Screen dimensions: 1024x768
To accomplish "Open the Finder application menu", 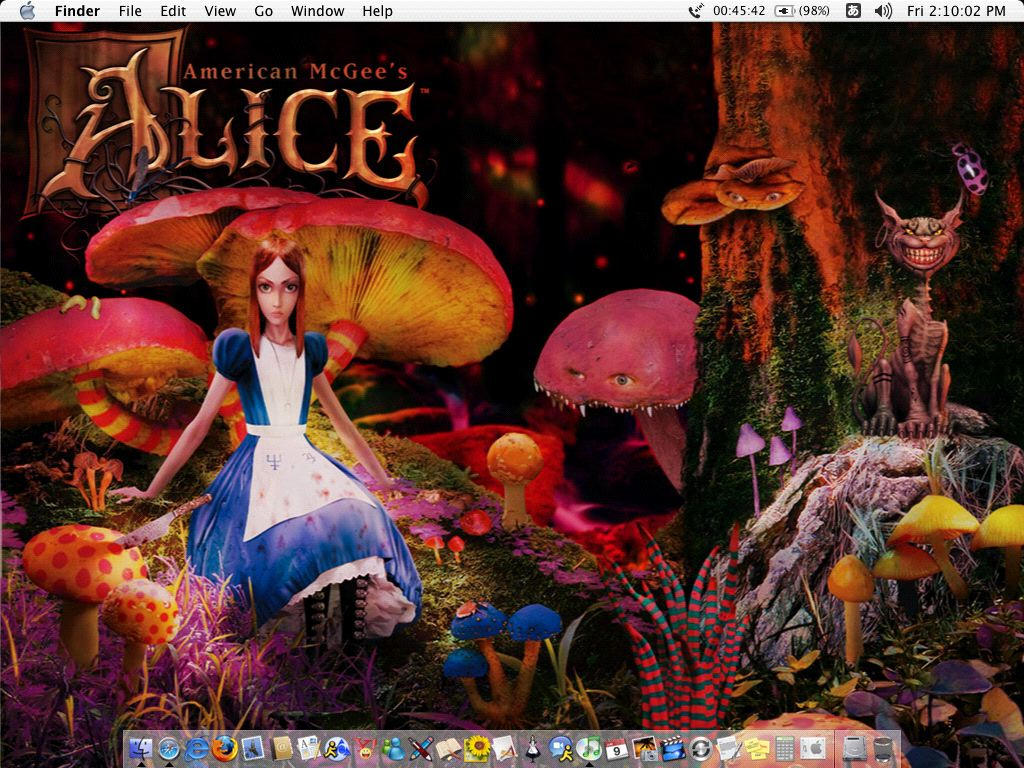I will coord(77,11).
